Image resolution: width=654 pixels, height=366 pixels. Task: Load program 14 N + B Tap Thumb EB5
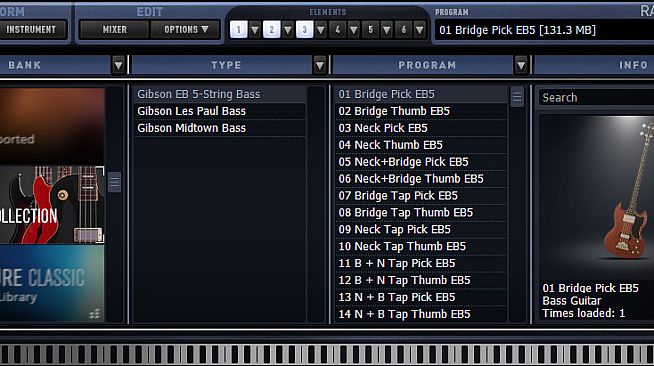pos(421,314)
